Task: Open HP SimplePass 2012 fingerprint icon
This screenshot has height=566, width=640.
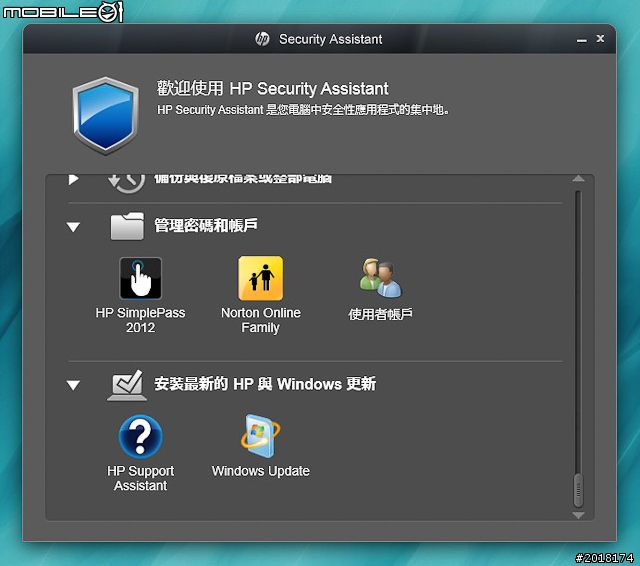Action: point(140,278)
